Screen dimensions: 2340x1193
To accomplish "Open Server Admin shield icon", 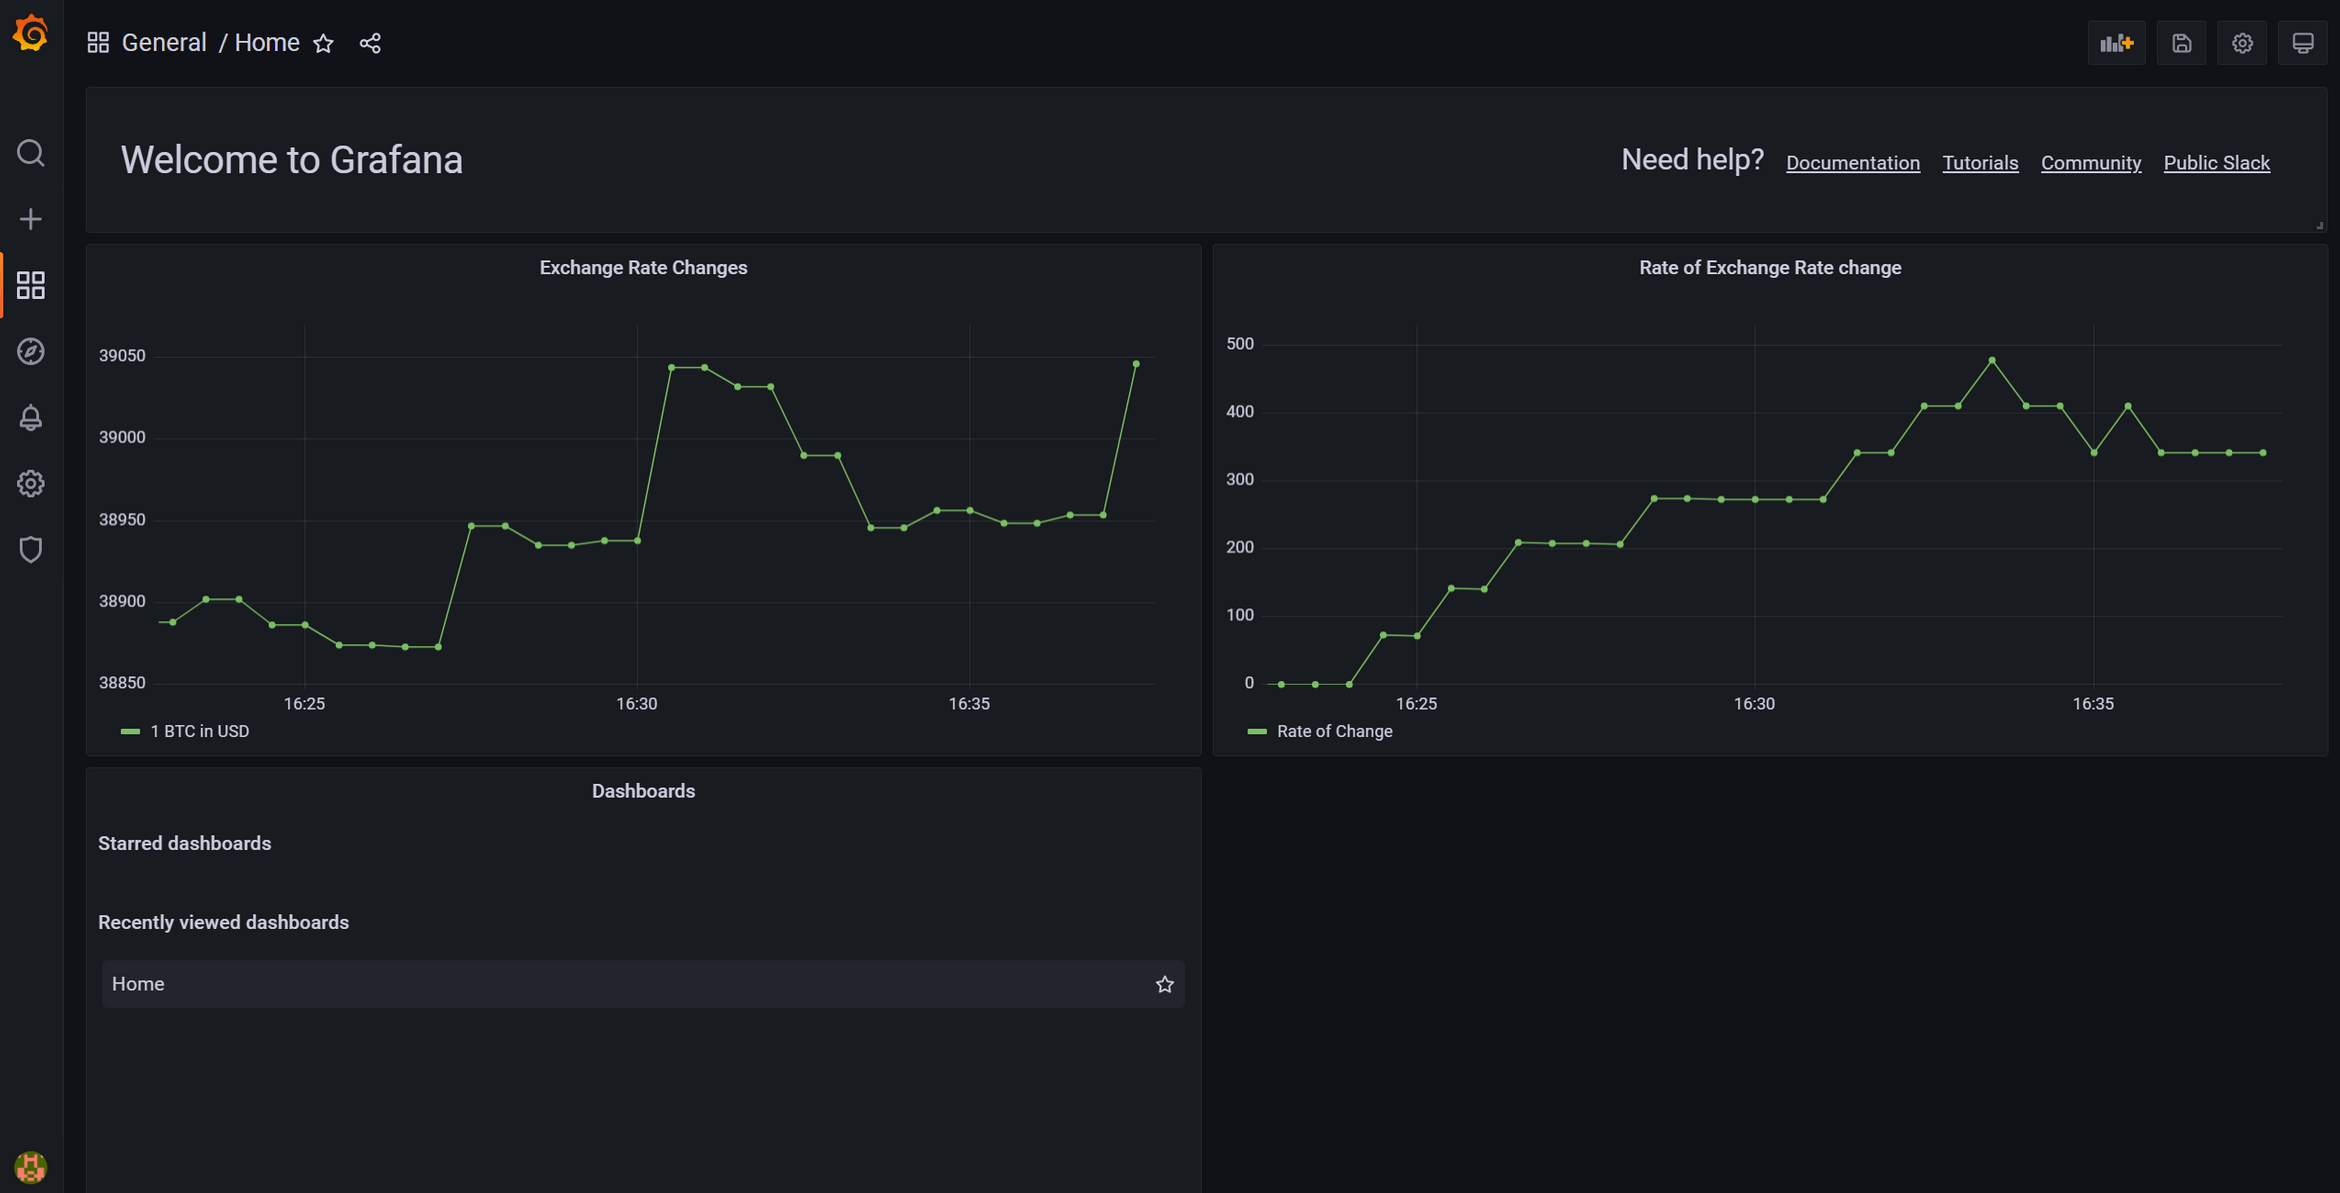I will [31, 549].
